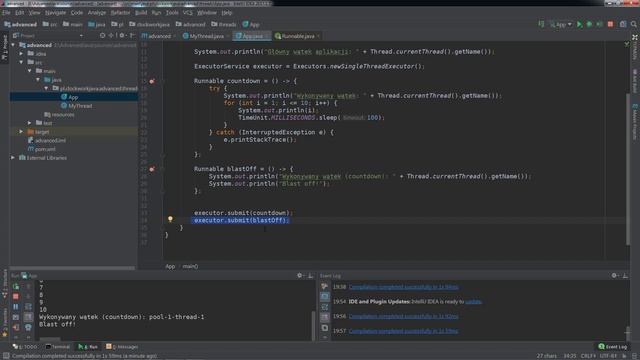Click the Exit icon in Run panel
The height and width of the screenshot is (360, 640).
[x=16, y=327]
